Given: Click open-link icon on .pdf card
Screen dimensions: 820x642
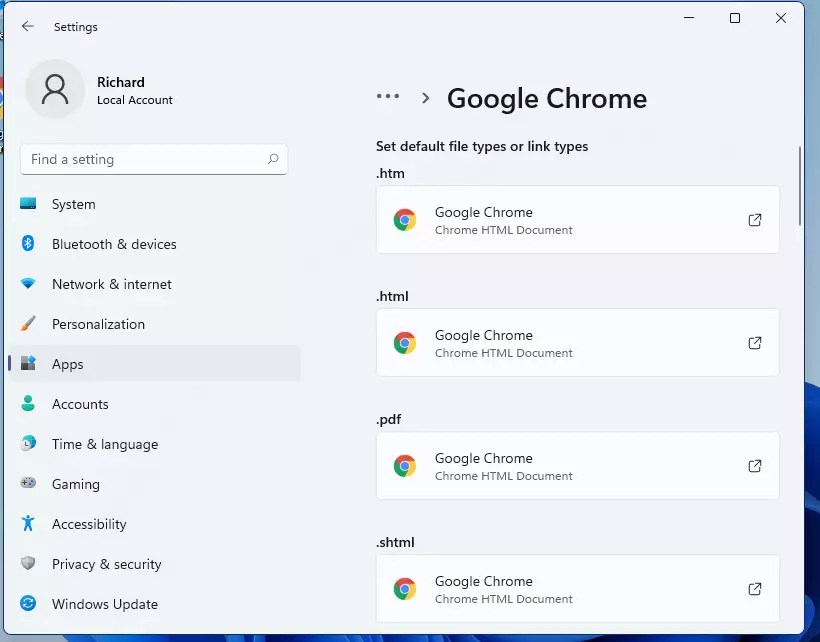Looking at the screenshot, I should (x=755, y=466).
